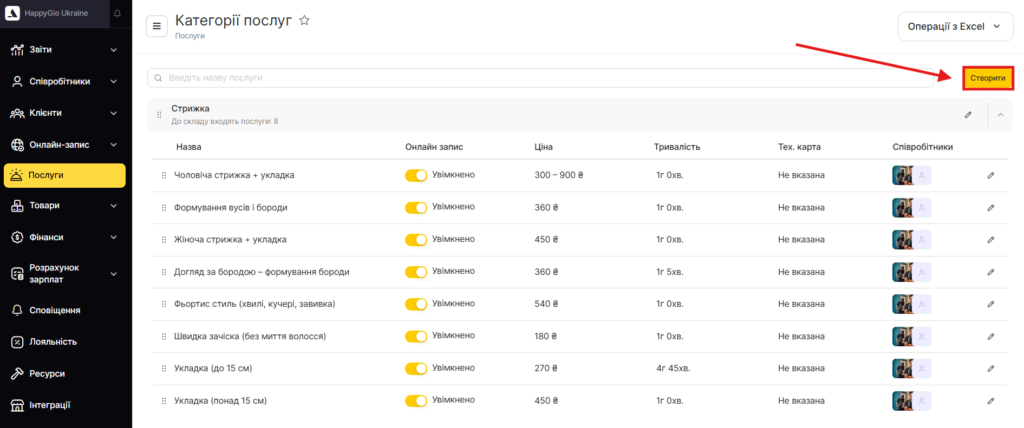Click the edit pencil for Швидка зачіска row

[x=990, y=336]
